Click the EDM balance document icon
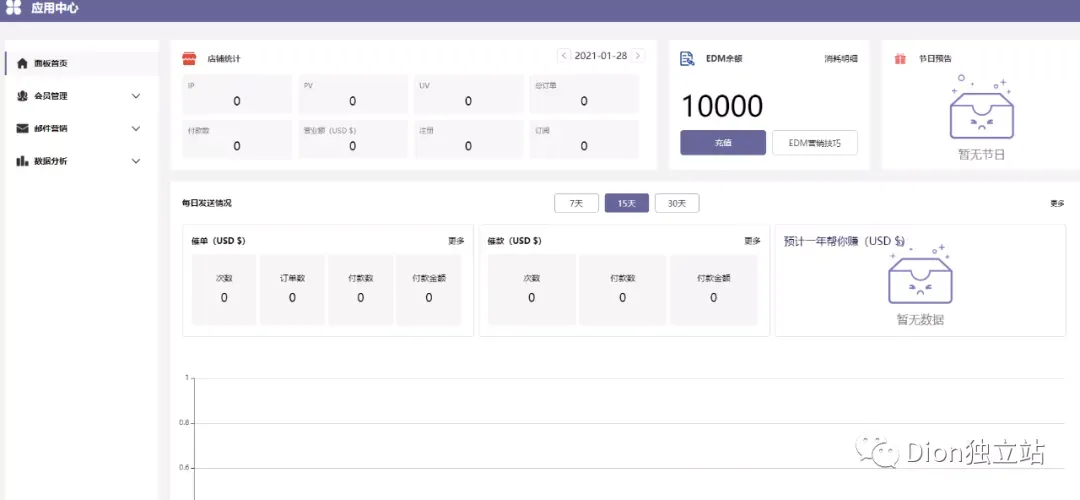The height and width of the screenshot is (500, 1080). (x=687, y=59)
